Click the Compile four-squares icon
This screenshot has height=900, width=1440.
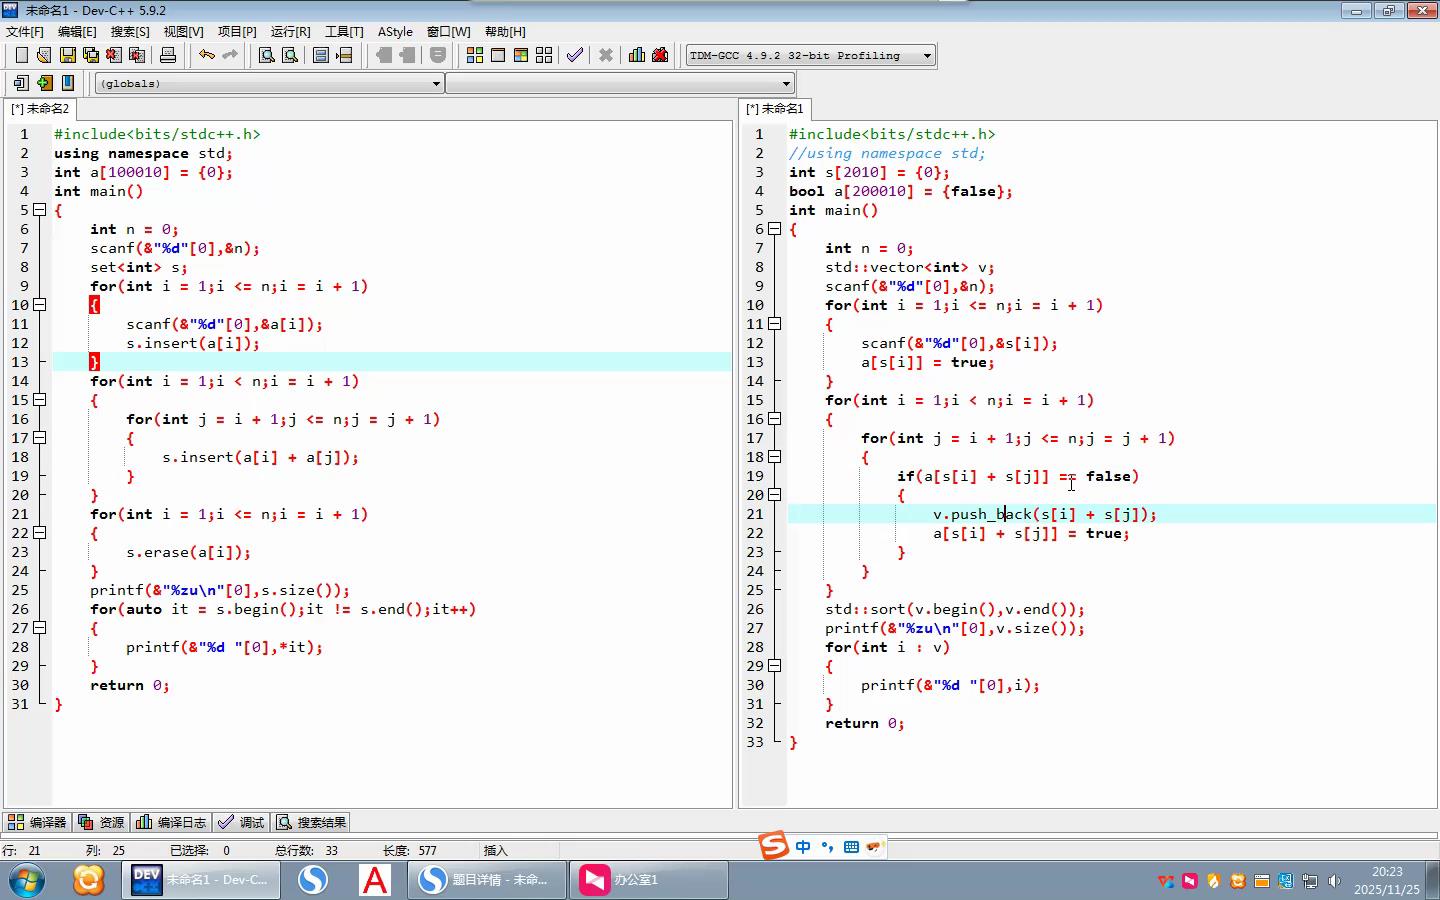point(475,55)
